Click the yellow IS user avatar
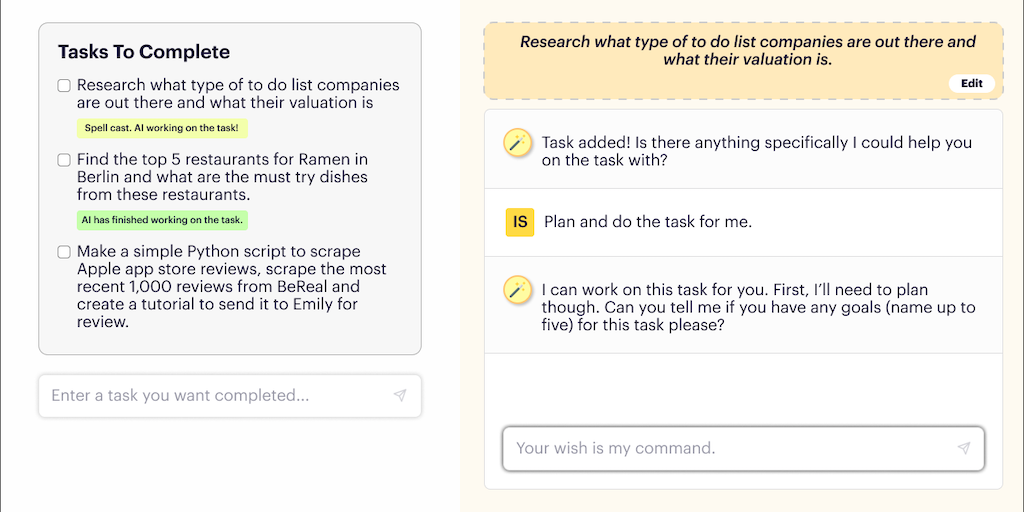 (x=520, y=222)
